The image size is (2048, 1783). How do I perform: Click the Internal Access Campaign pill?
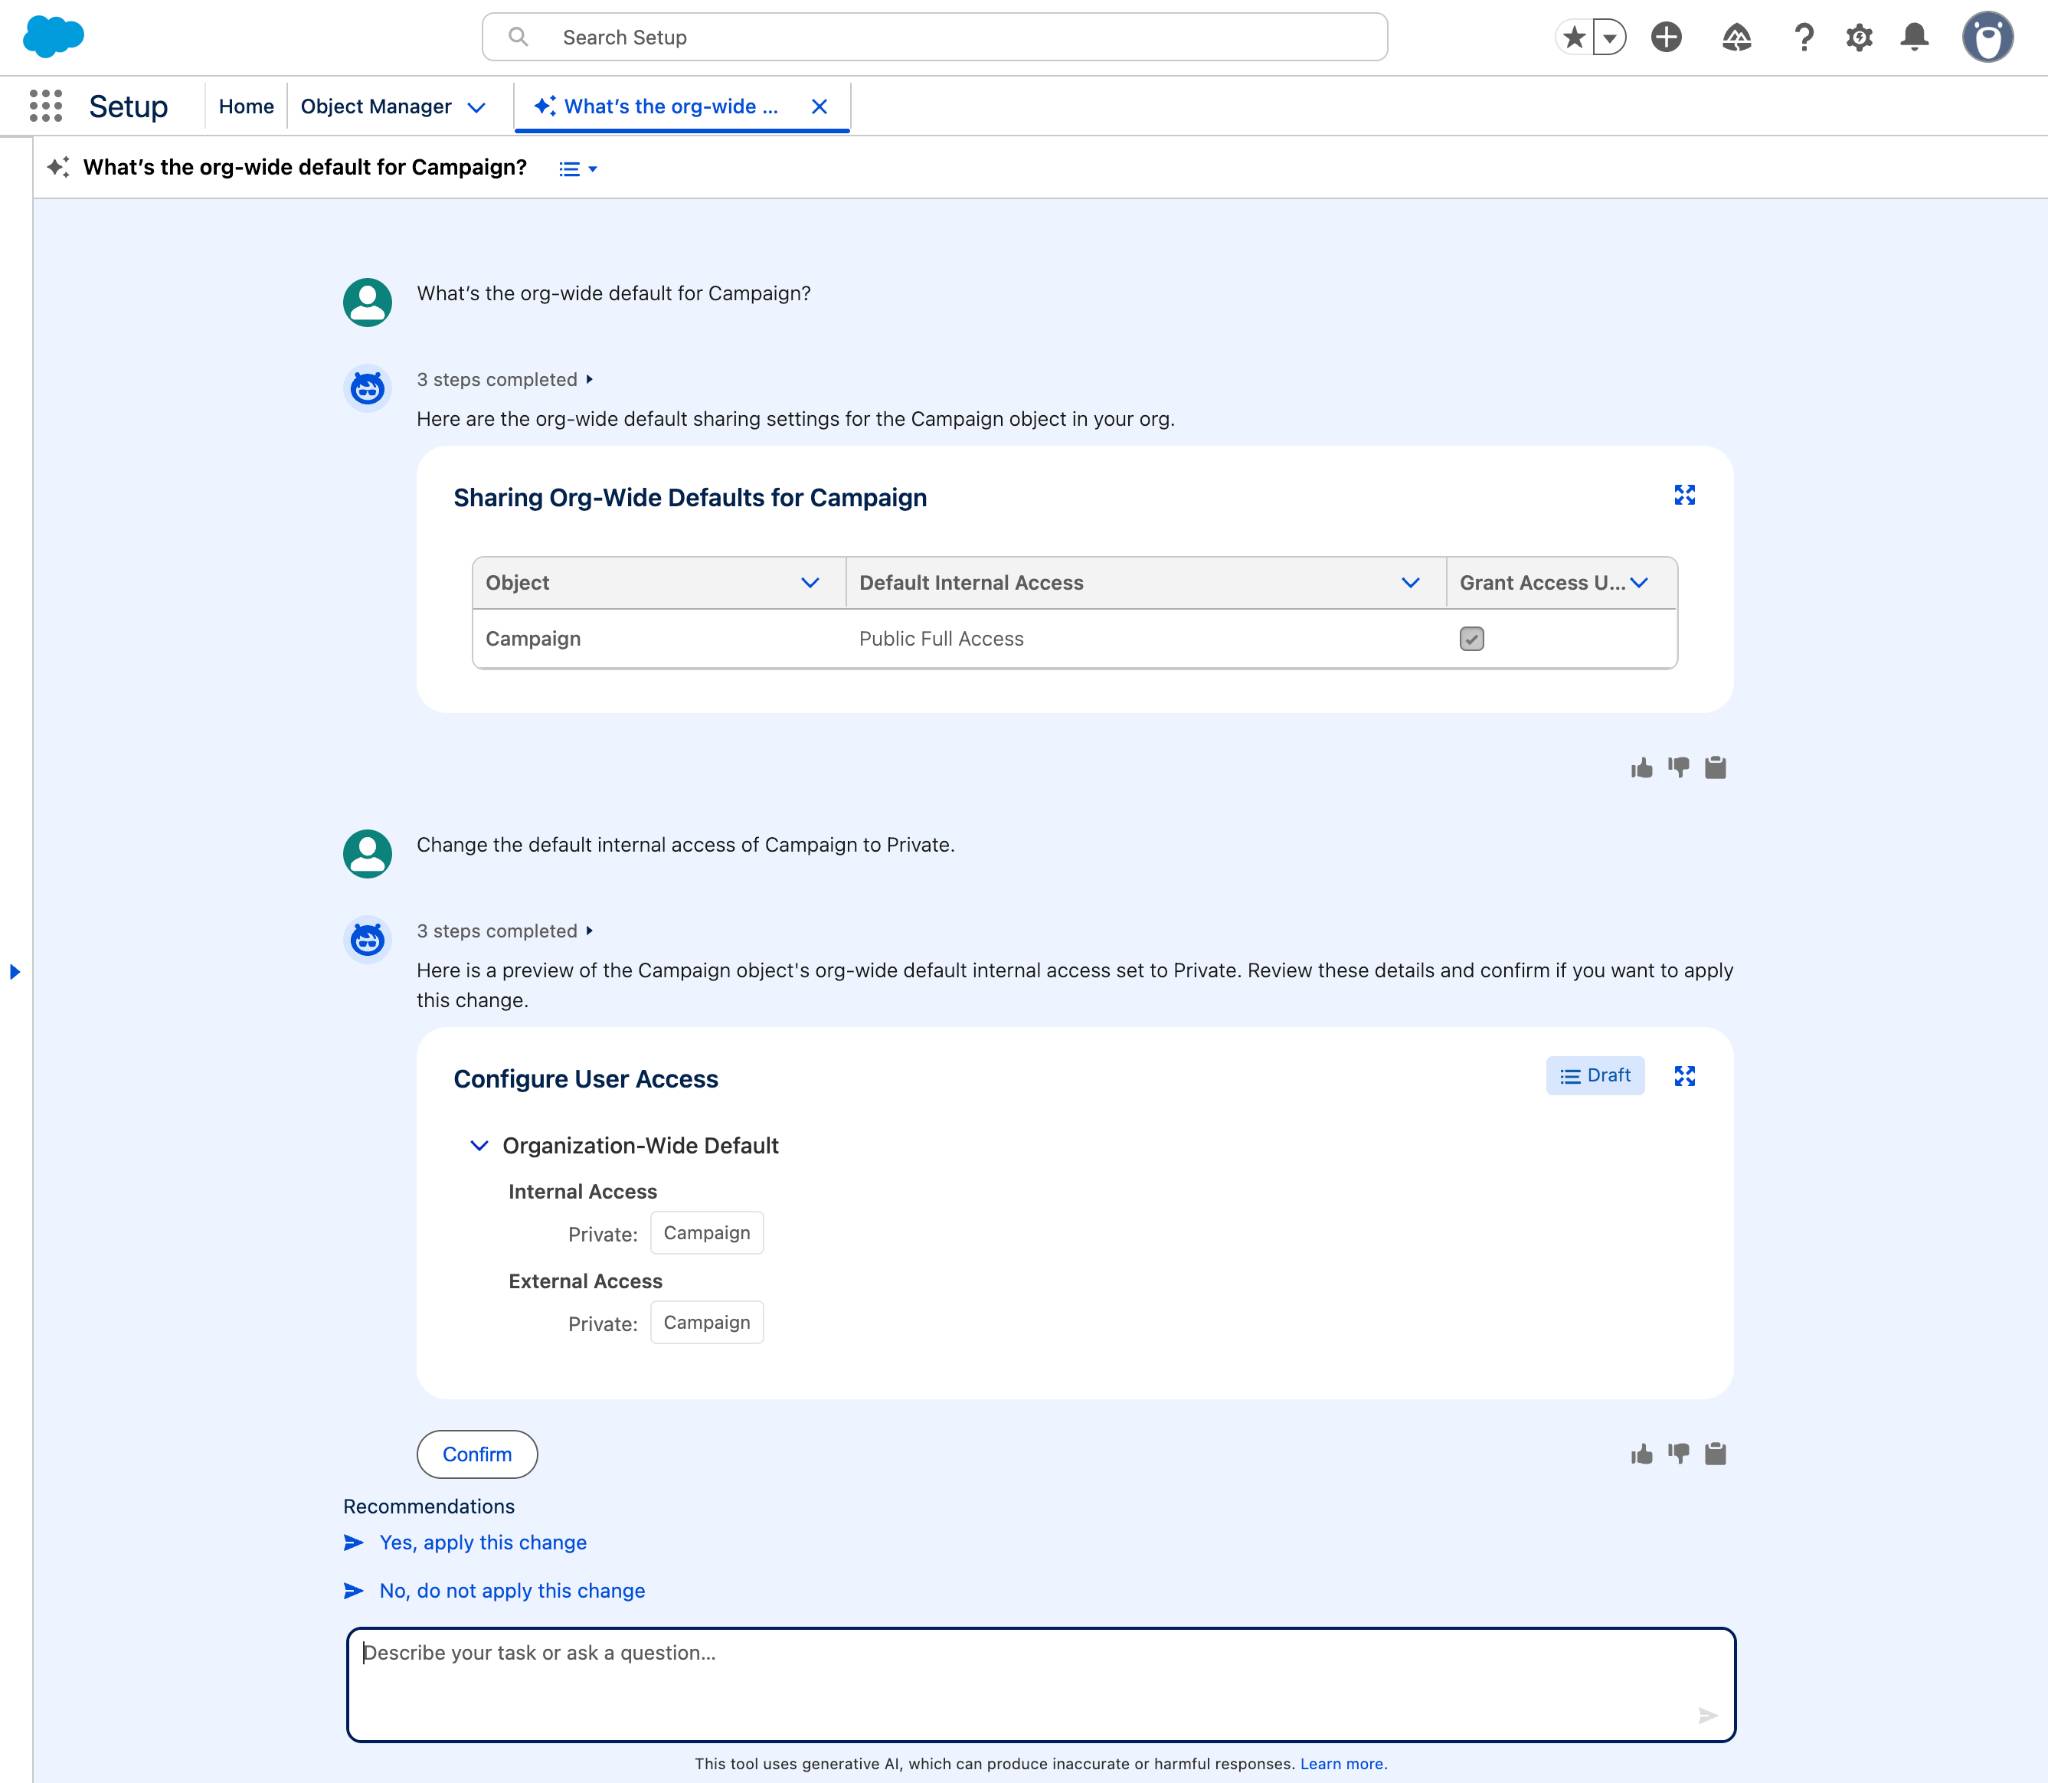pos(707,1233)
